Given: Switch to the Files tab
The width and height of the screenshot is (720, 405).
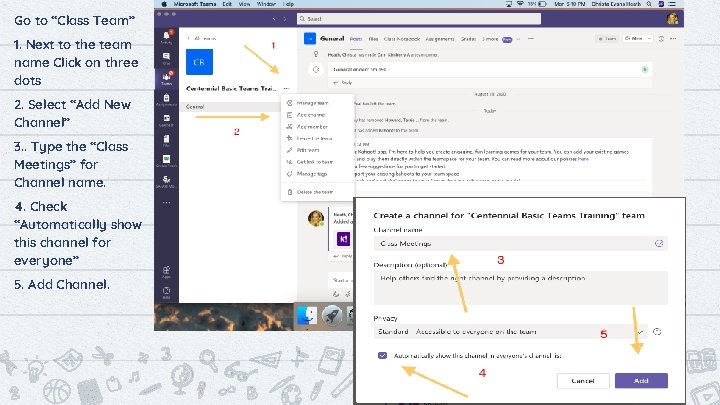Looking at the screenshot, I should 373,39.
